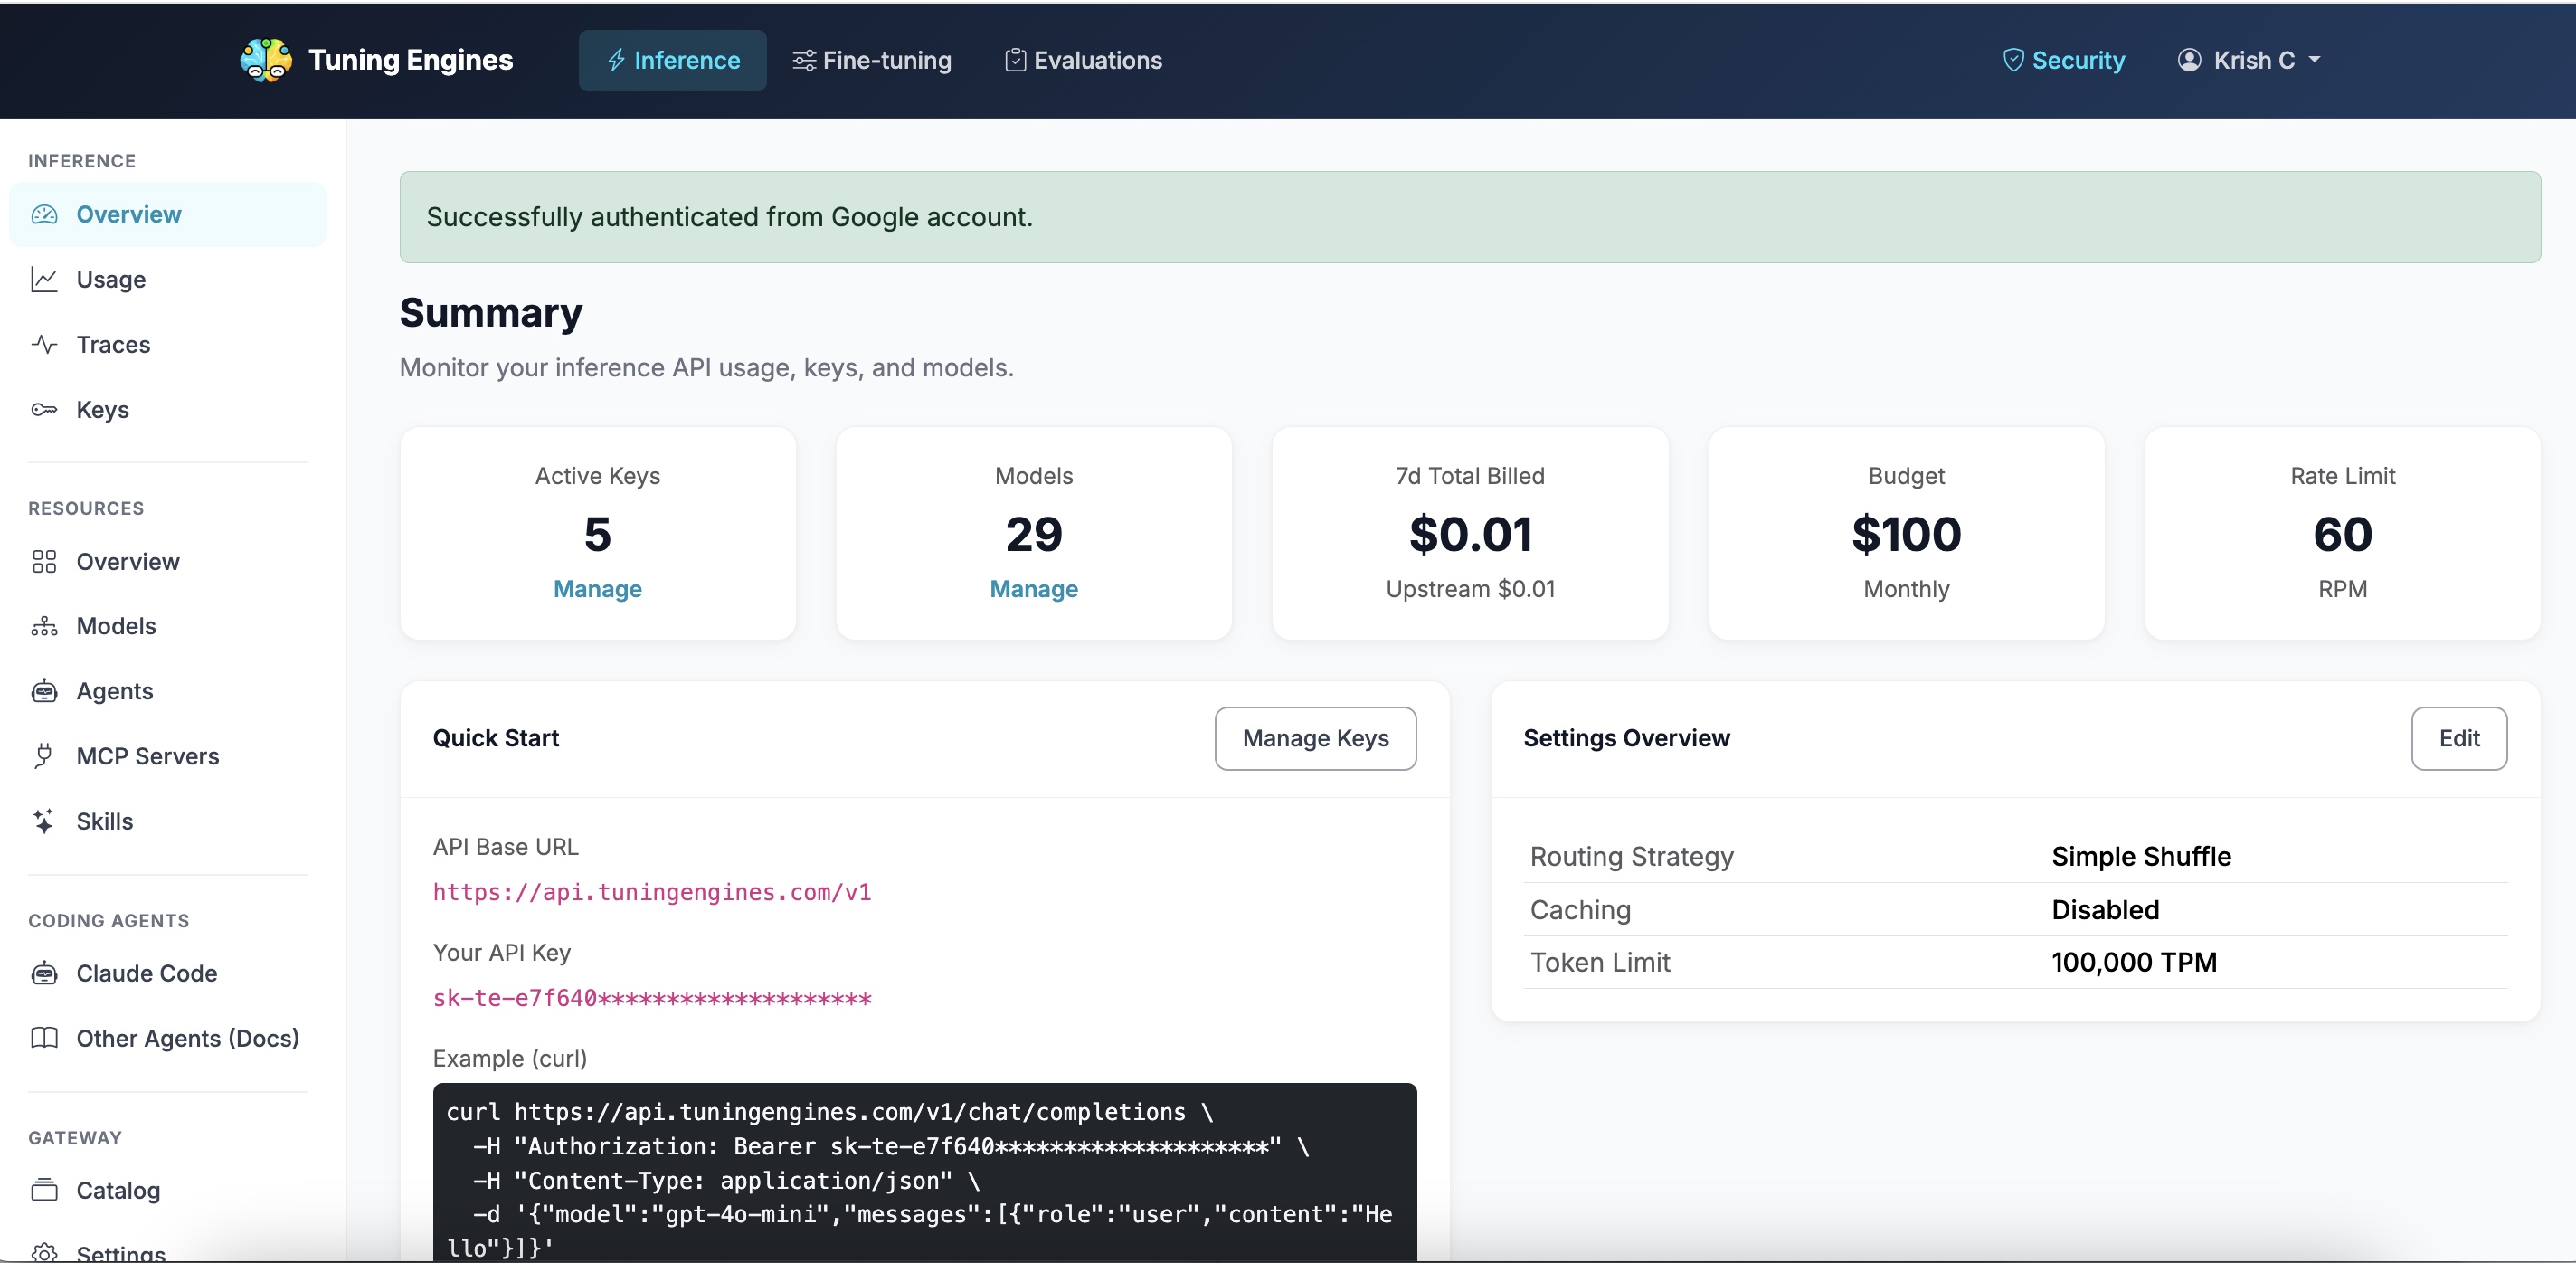Select Overview under the Resources section
Image resolution: width=2576 pixels, height=1263 pixels.
168,561
